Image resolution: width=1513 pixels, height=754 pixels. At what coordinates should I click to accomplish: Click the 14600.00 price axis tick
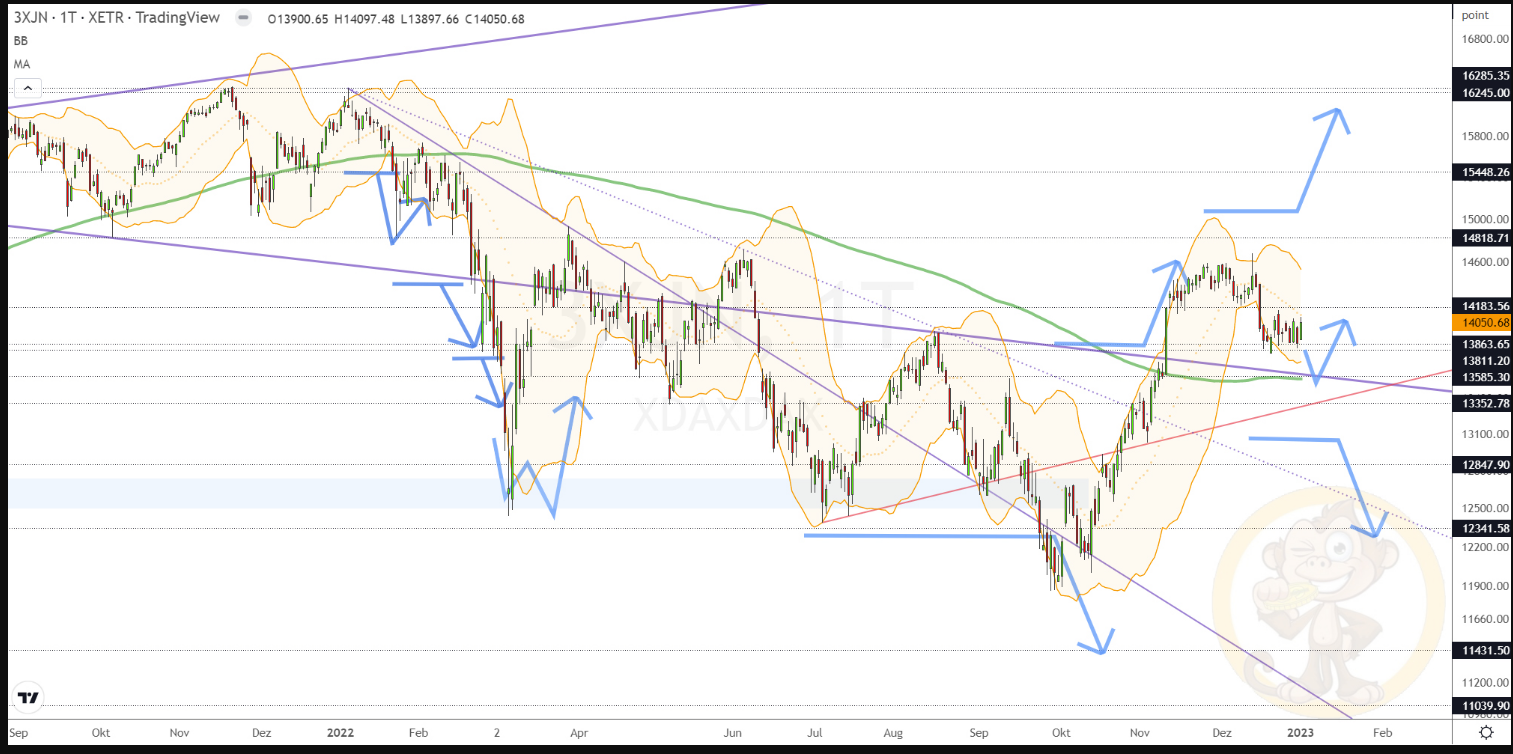[x=1484, y=262]
